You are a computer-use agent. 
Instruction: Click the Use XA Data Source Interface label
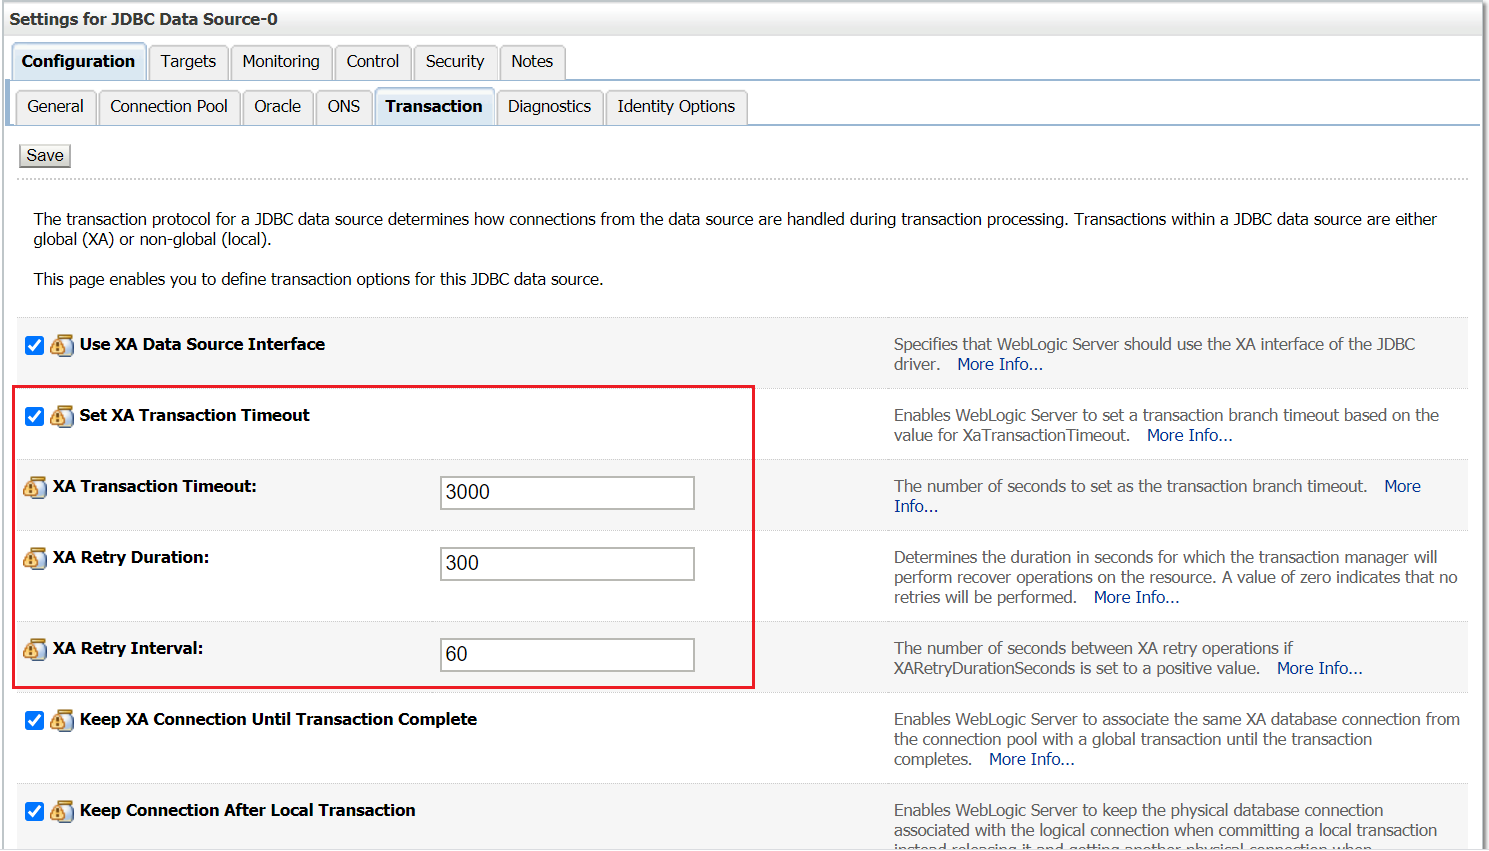[x=203, y=345]
